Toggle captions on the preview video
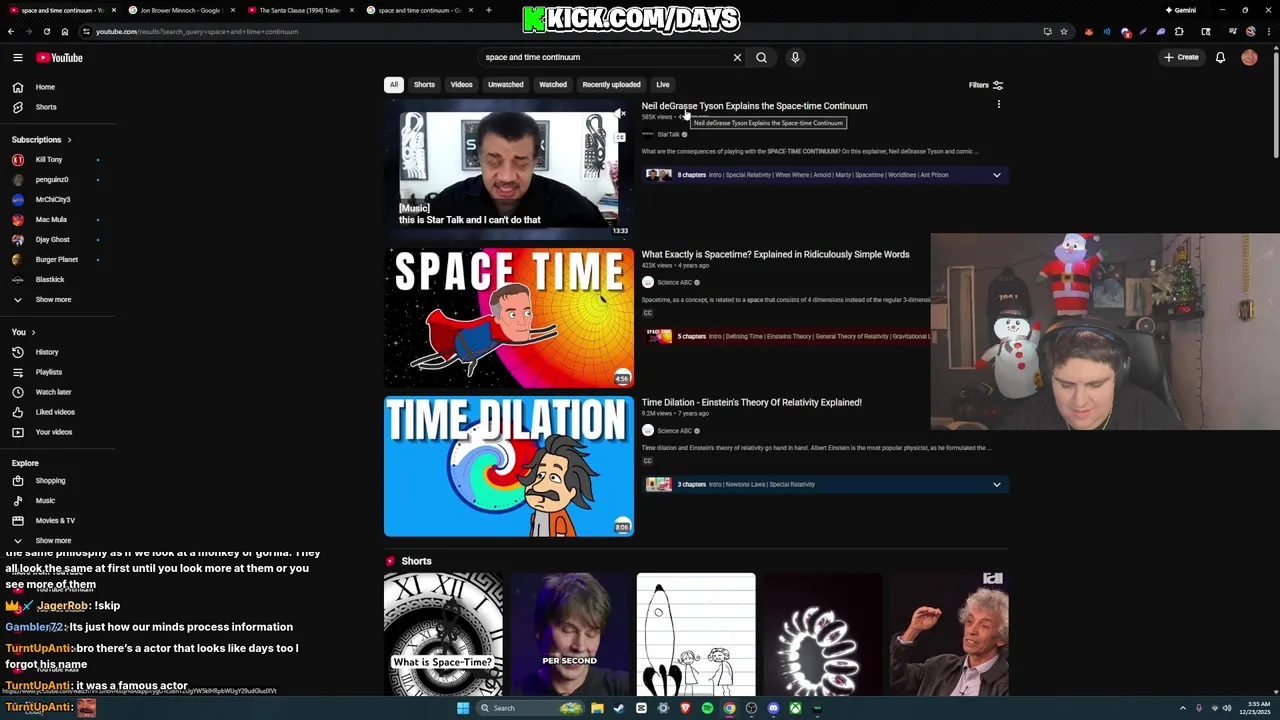The height and width of the screenshot is (720, 1280). 620,137
